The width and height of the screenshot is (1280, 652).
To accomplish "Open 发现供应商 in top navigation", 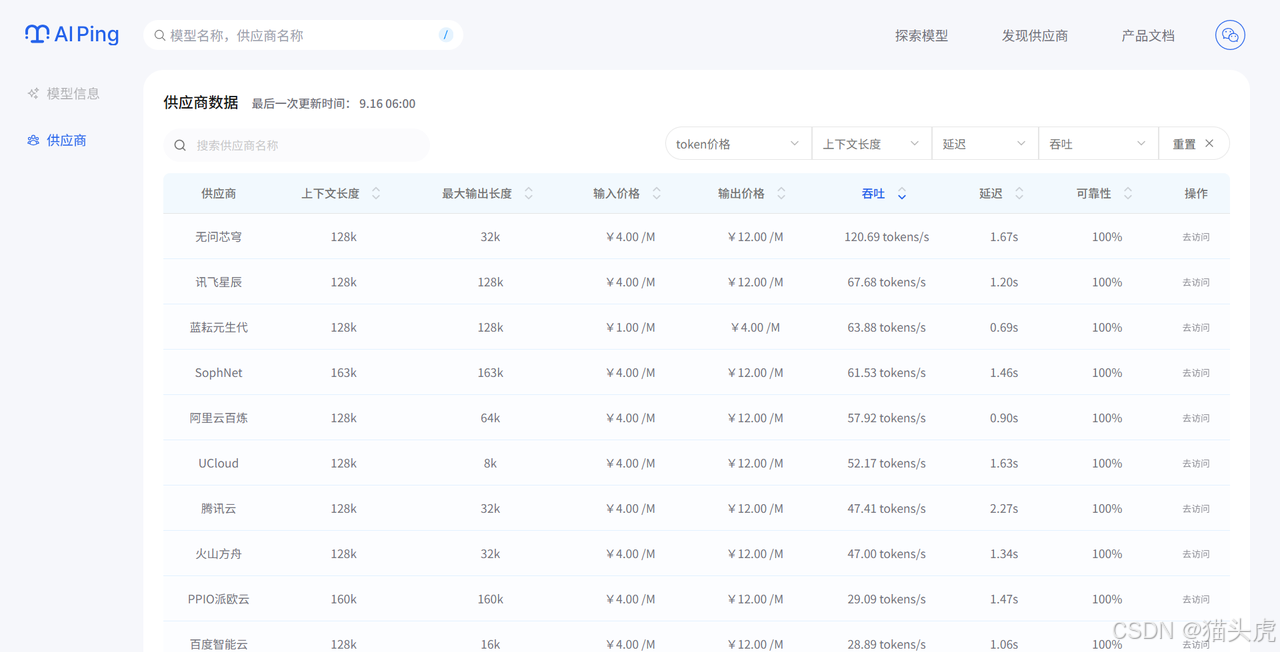I will pos(1035,35).
